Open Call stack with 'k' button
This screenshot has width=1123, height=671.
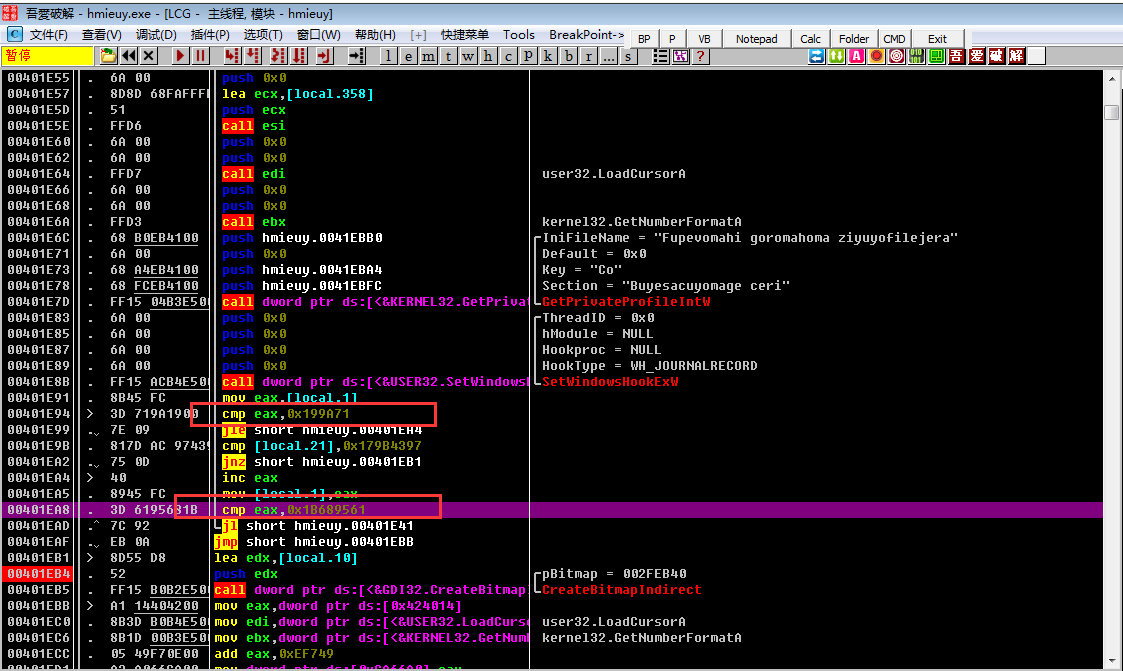(549, 56)
